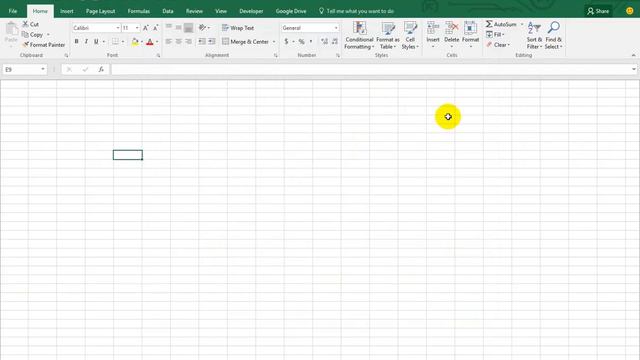Click the Insert cells button

433,35
